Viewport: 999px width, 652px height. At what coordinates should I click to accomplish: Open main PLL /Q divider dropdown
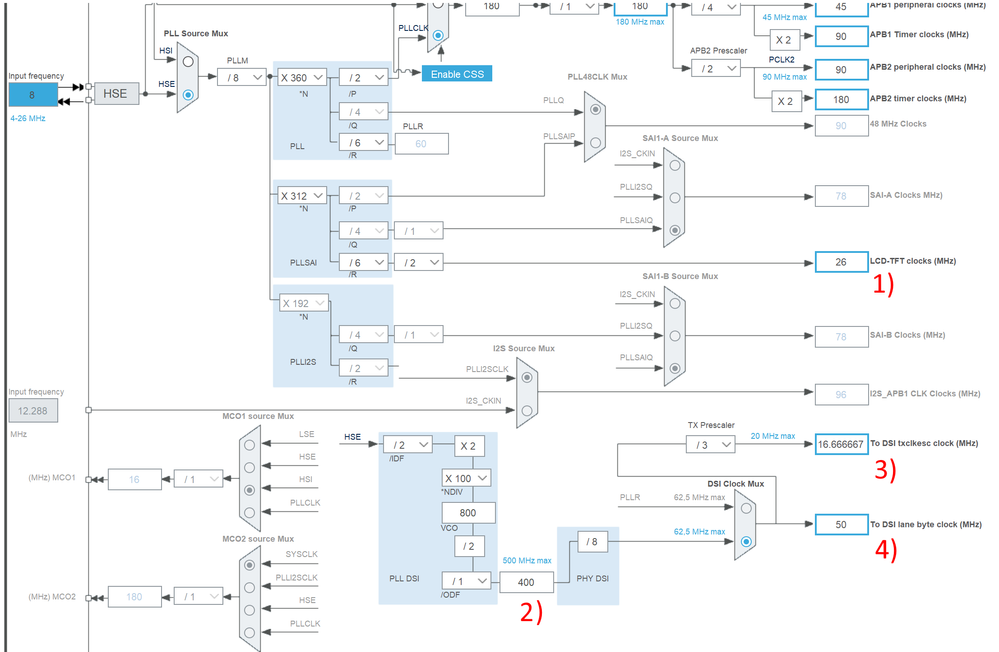[x=363, y=112]
